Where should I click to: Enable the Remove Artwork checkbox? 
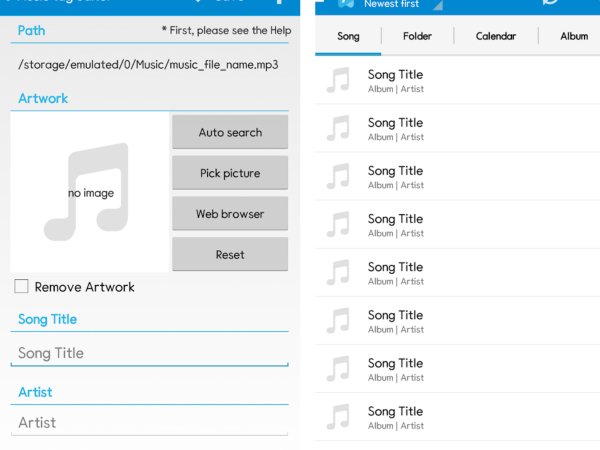pyautogui.click(x=21, y=286)
